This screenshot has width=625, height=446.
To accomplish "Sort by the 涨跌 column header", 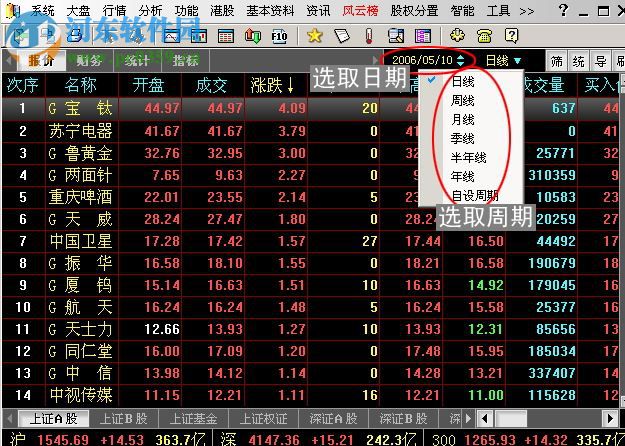I will point(275,85).
